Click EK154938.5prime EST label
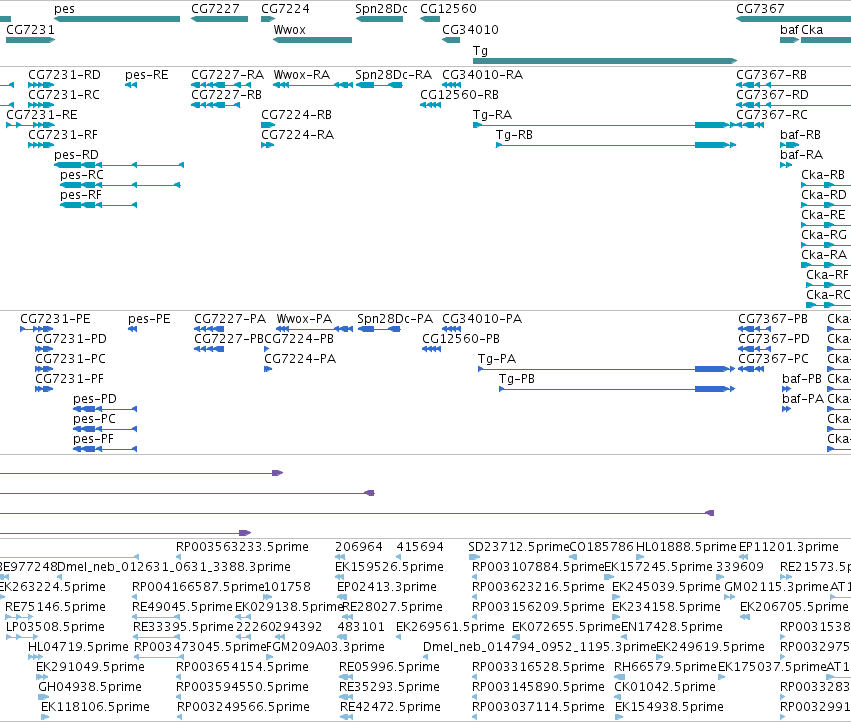Viewport: 851px width, 722px height. pyautogui.click(x=669, y=707)
